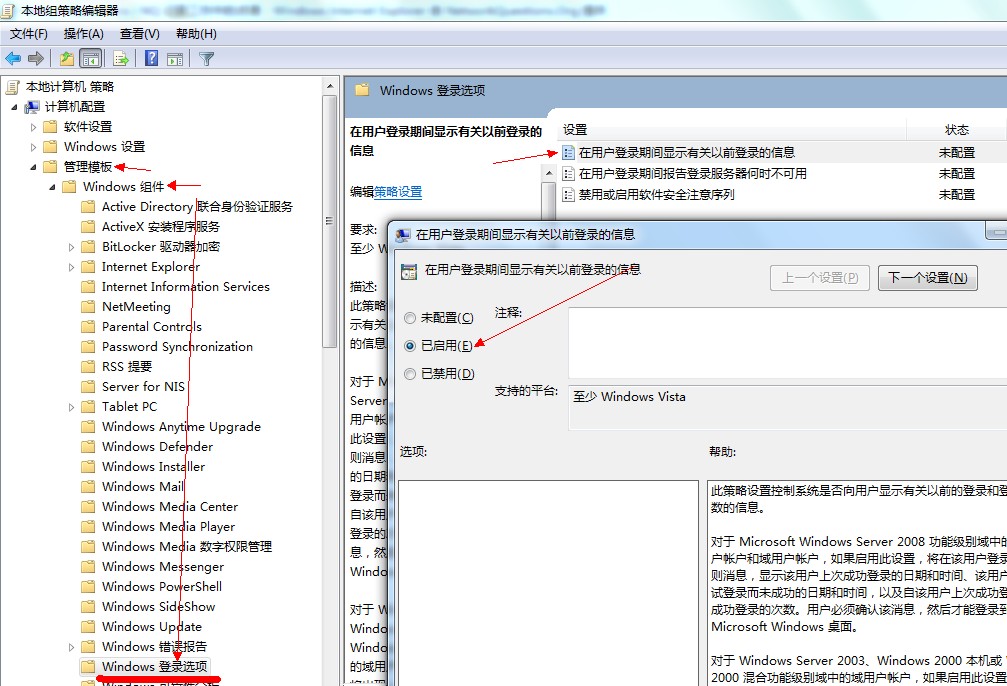Select the Windows Media Player tree item

click(168, 527)
